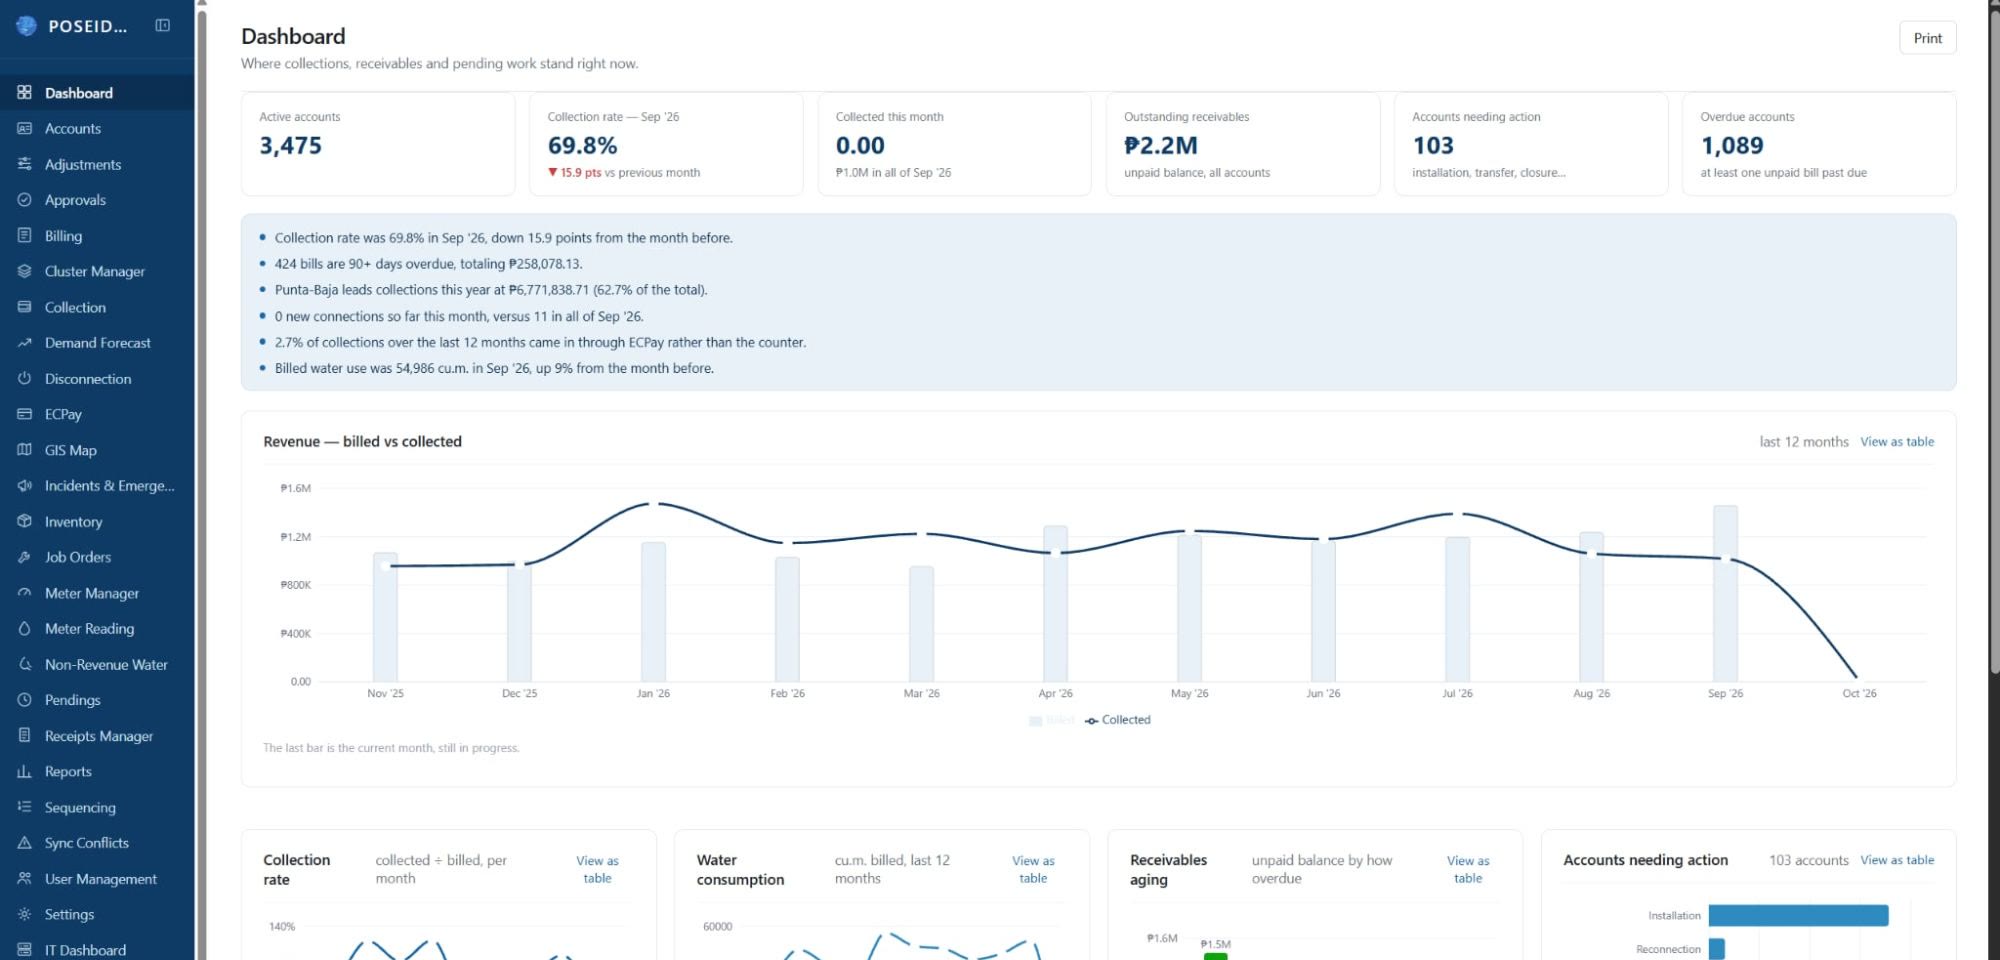The image size is (2000, 960).
Task: Click the Sep '26 billed bar
Action: pos(1725,593)
